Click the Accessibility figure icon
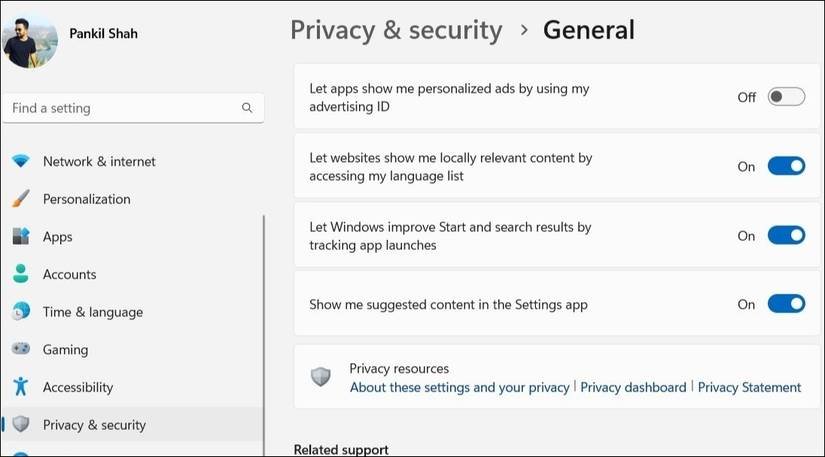 pyautogui.click(x=21, y=387)
